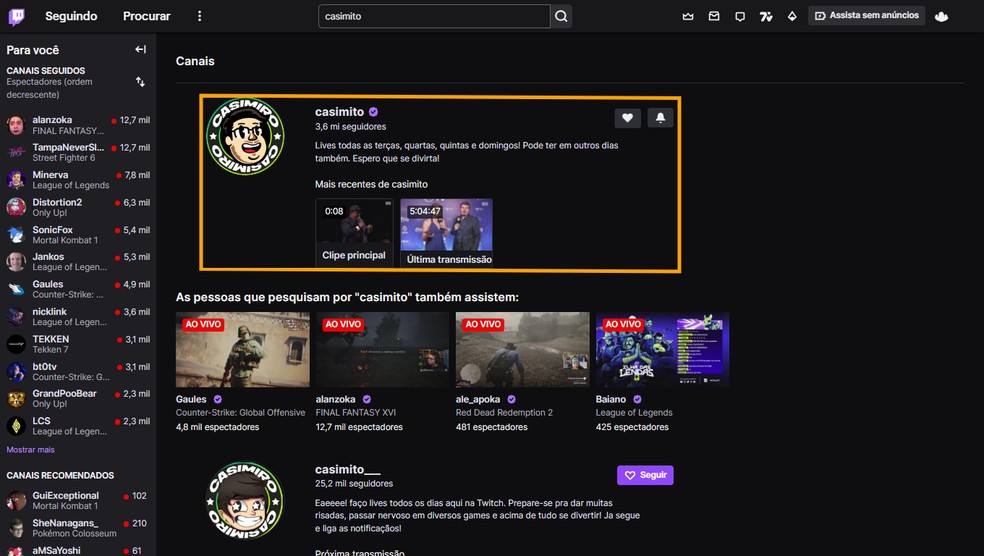Image resolution: width=984 pixels, height=556 pixels.
Task: Toggle casimito notifications bell
Action: click(x=660, y=117)
